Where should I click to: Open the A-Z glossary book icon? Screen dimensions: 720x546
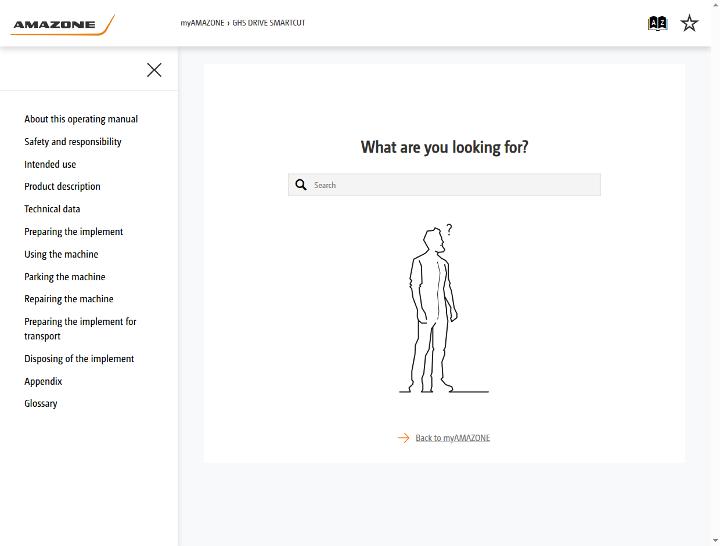pos(657,23)
